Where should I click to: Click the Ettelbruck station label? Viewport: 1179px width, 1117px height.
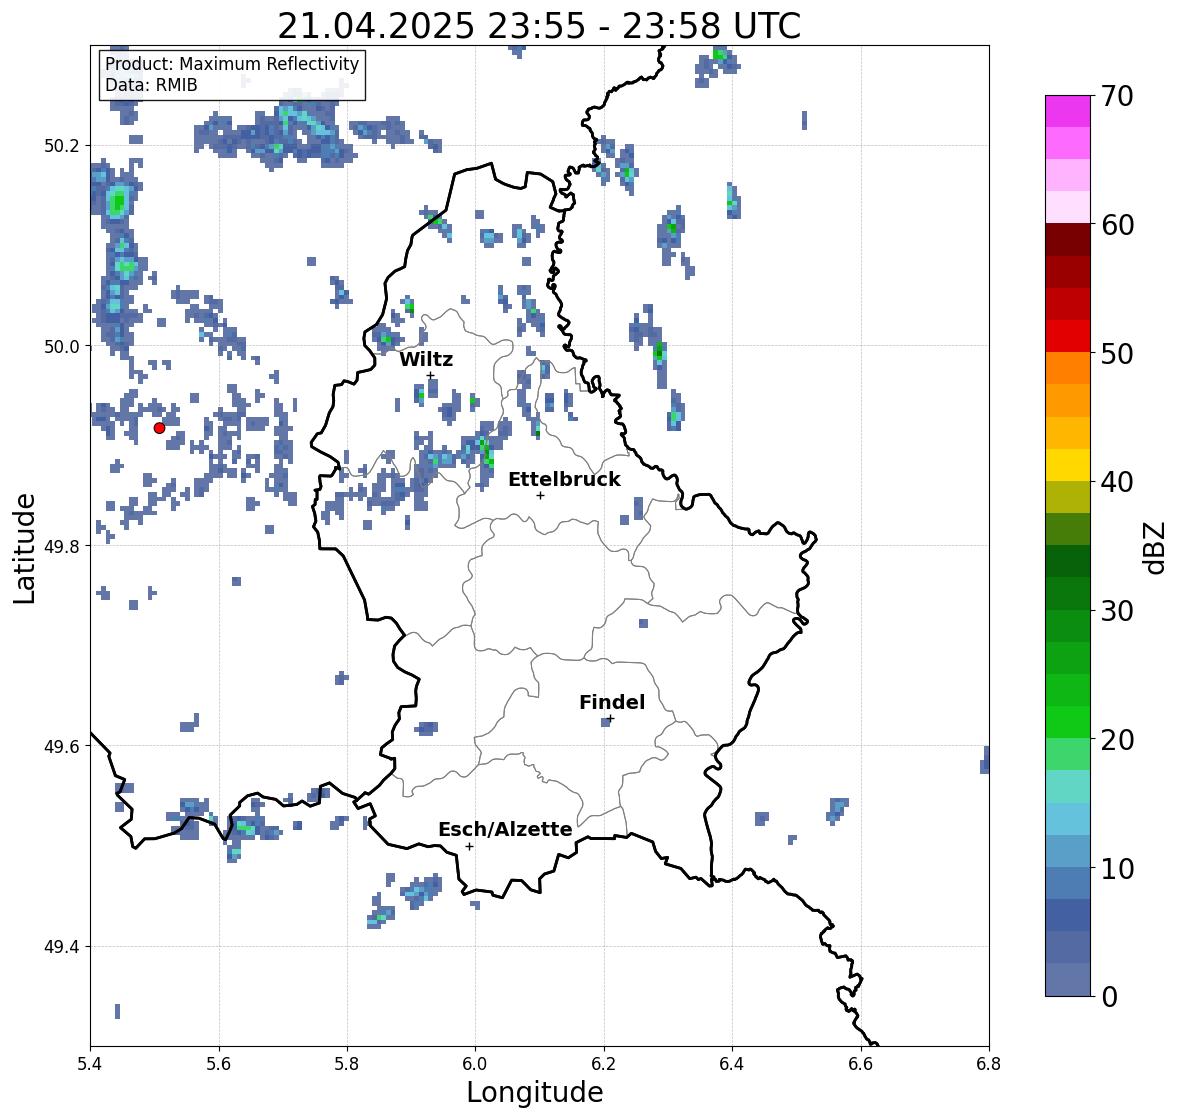point(564,479)
